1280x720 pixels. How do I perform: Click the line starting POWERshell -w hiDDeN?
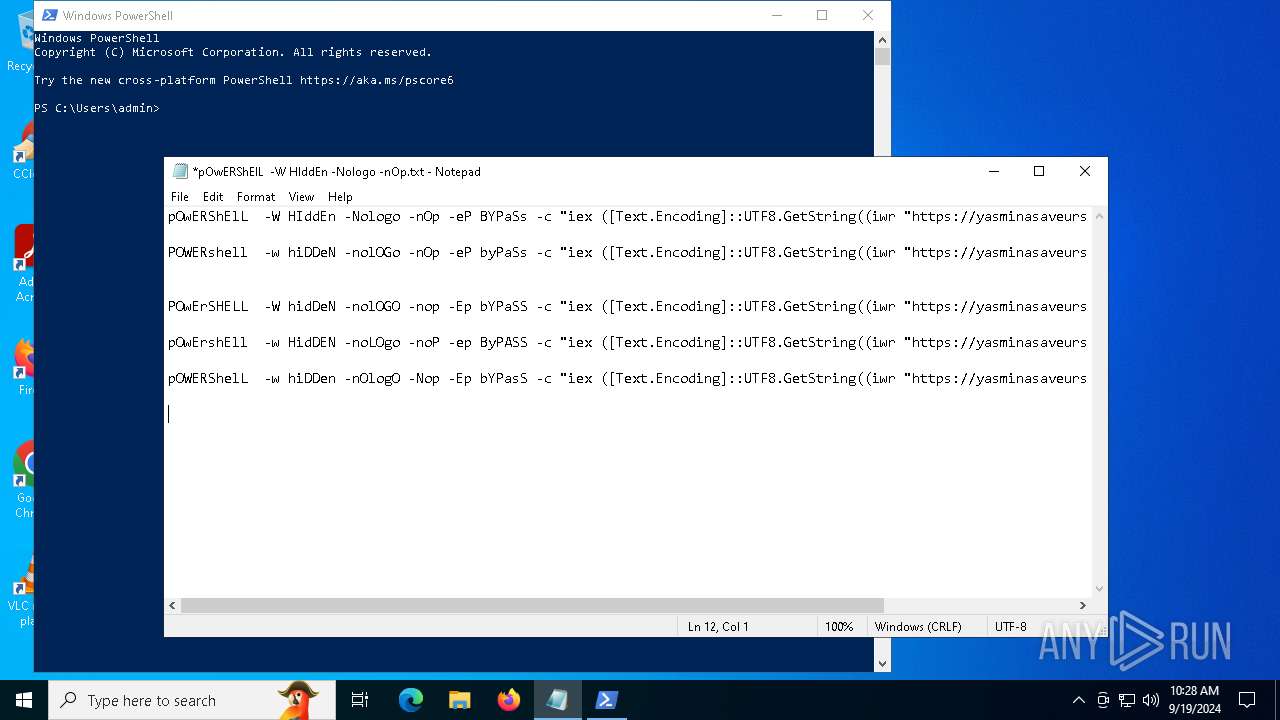(x=627, y=252)
